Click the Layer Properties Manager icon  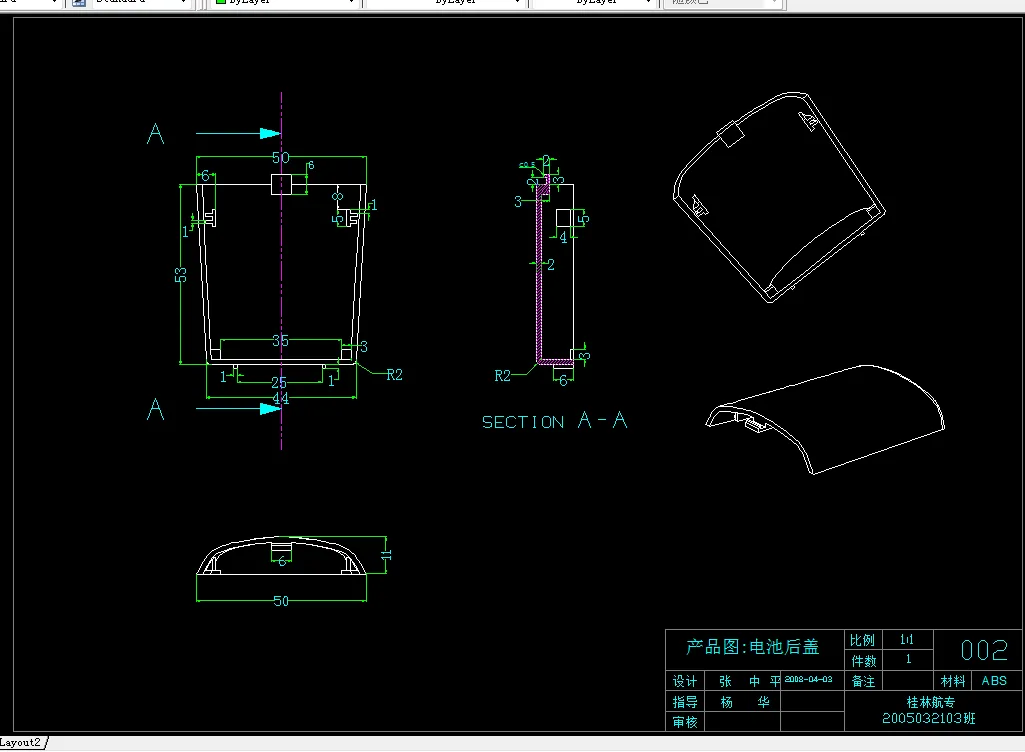click(x=77, y=4)
